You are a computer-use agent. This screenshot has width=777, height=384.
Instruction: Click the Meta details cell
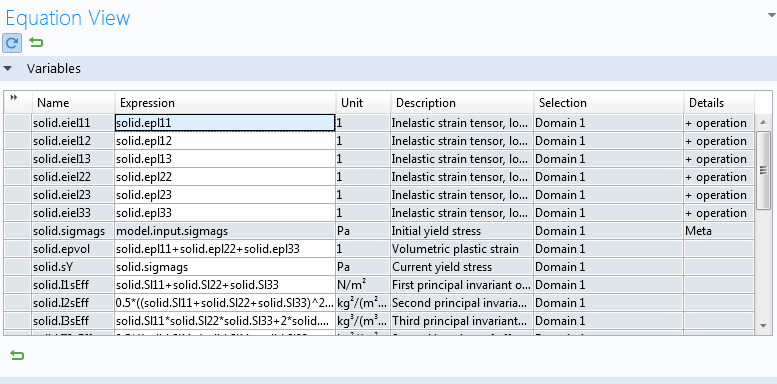[x=719, y=231]
